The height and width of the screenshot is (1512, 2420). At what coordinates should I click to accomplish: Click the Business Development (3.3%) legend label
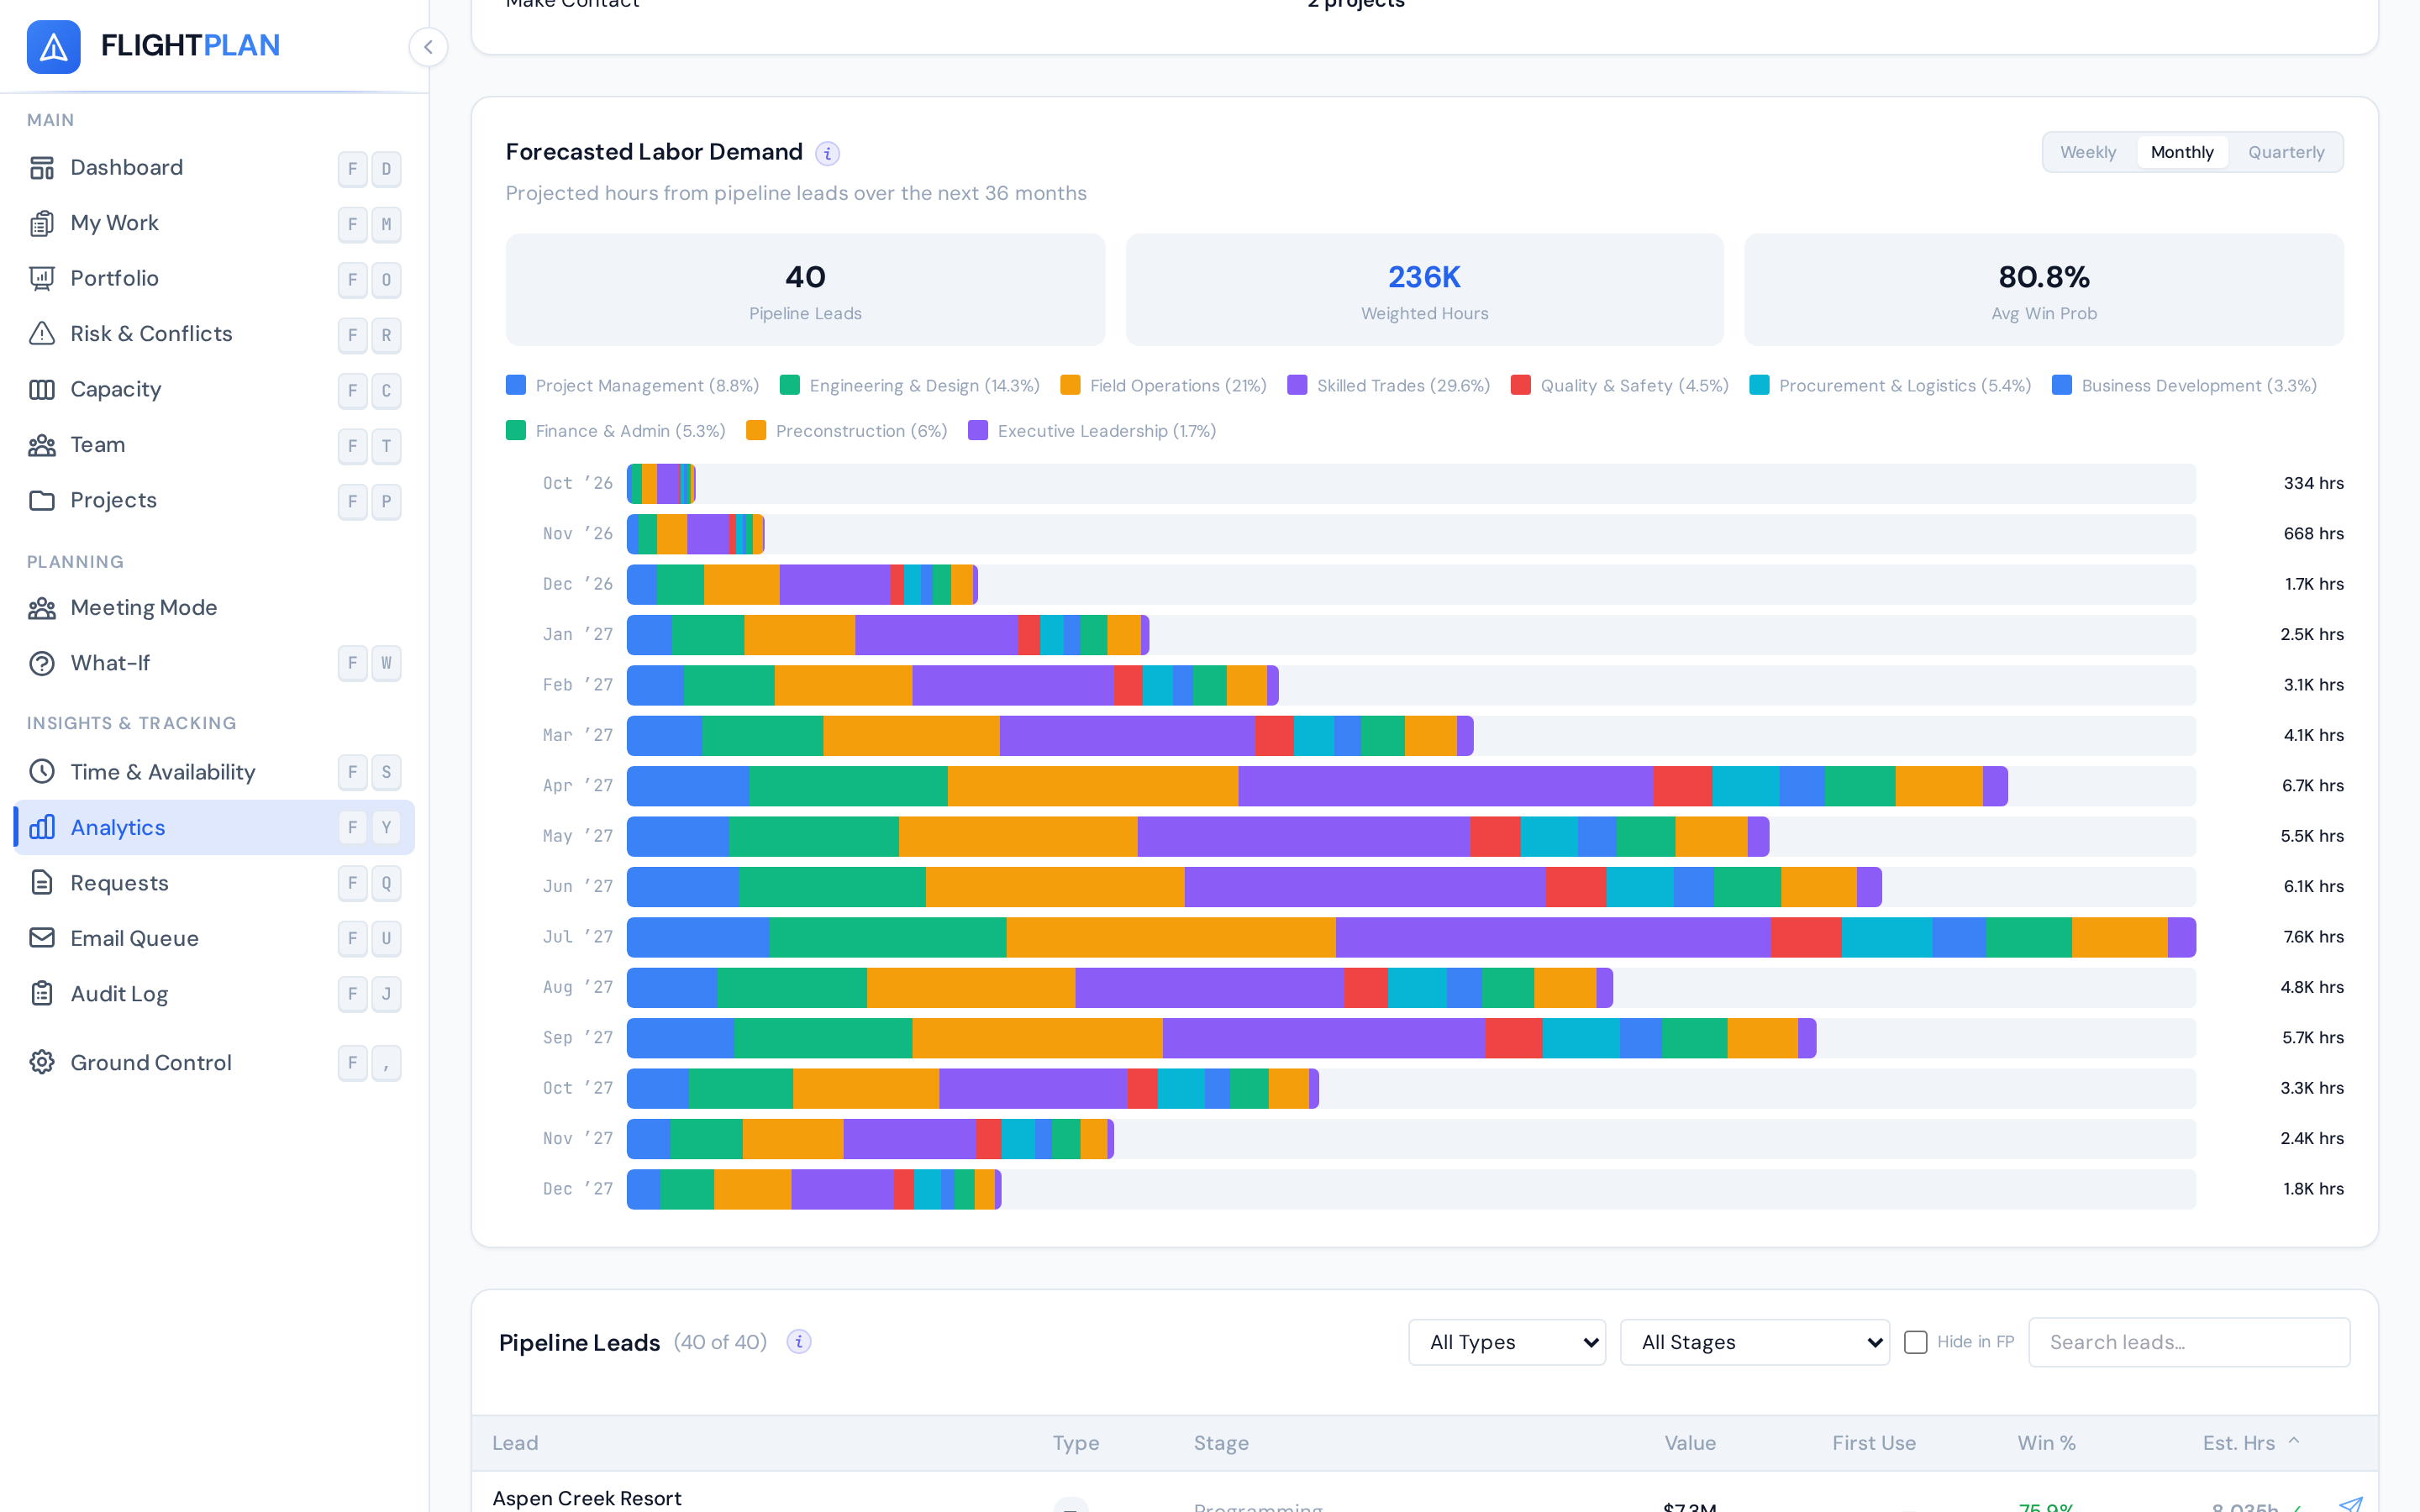click(x=2199, y=386)
